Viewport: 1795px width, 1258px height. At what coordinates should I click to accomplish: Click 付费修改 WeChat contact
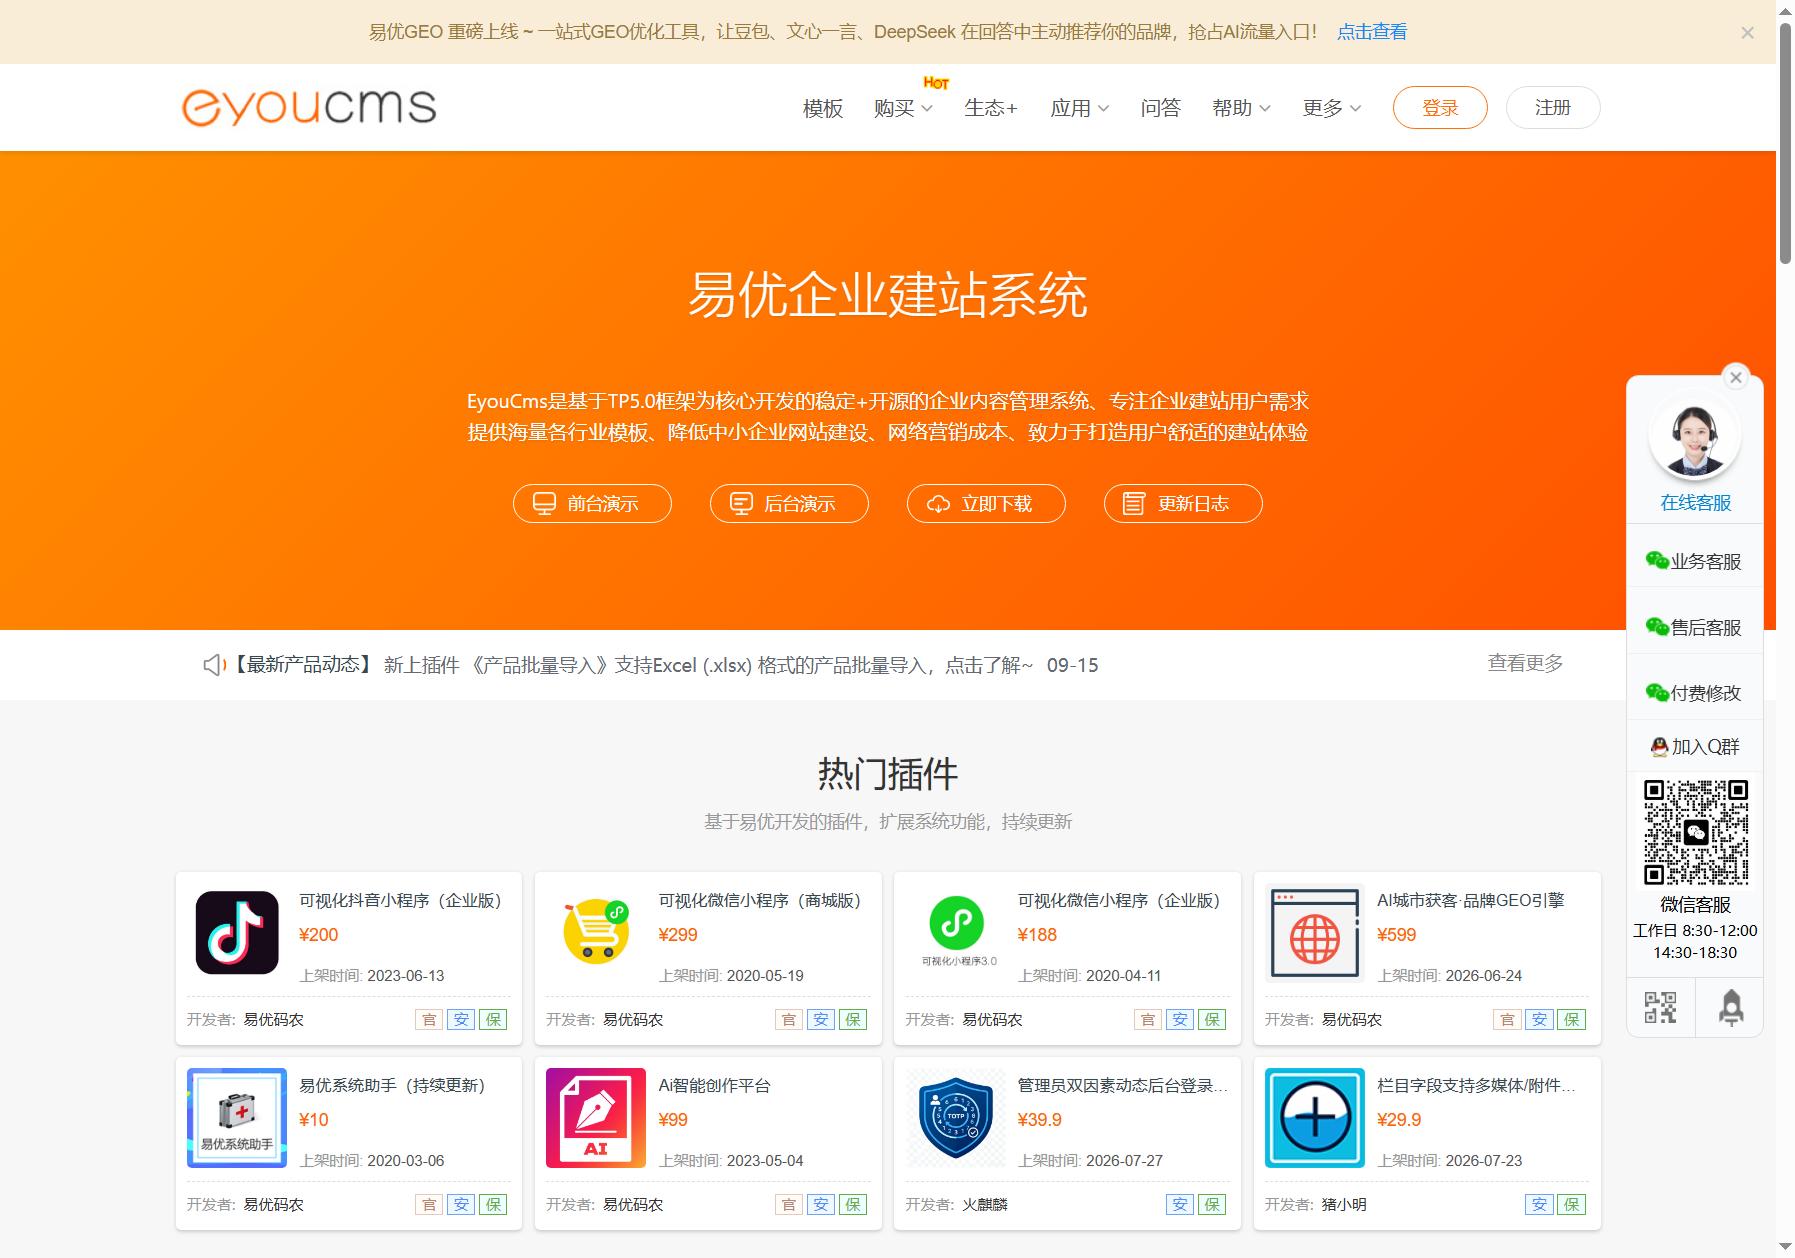pyautogui.click(x=1694, y=693)
